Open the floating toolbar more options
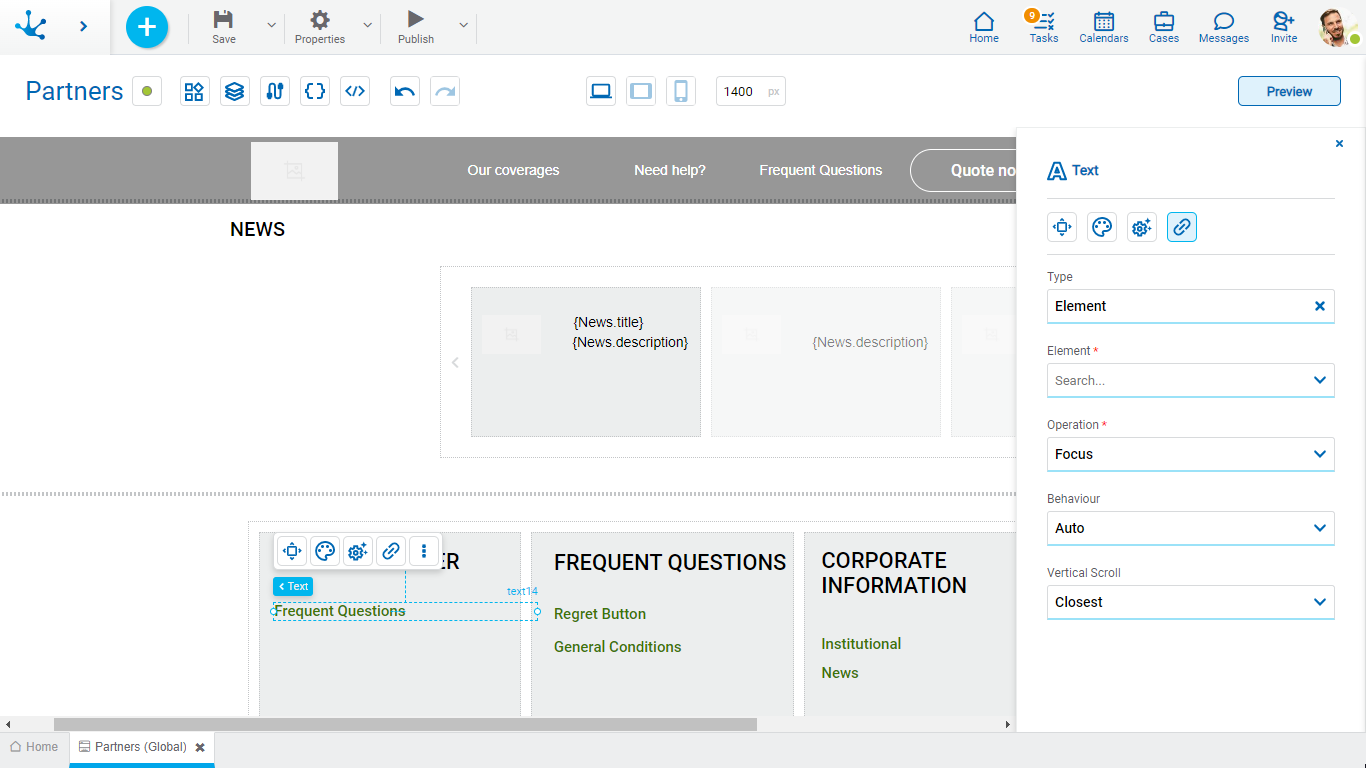 424,550
